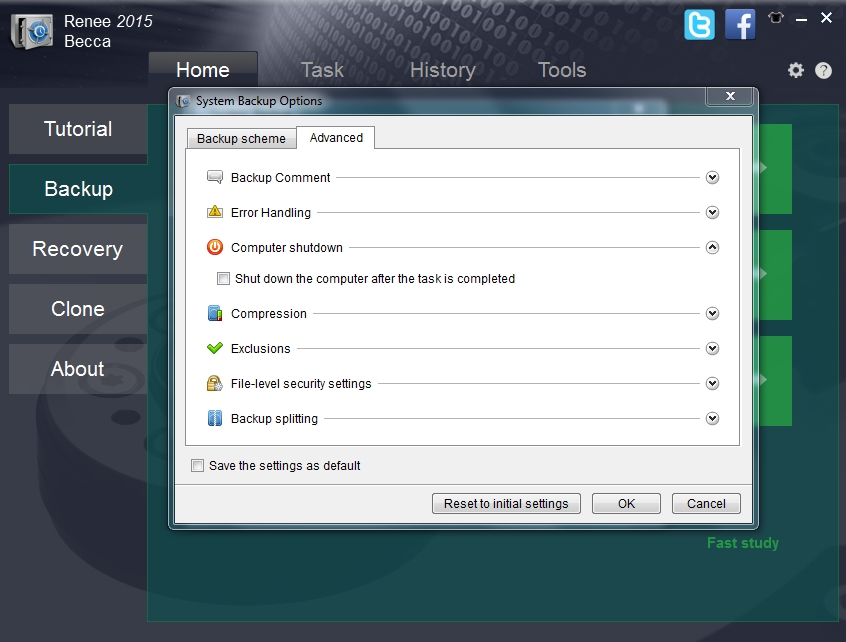
Task: Click the Compression icon
Action: [x=214, y=313]
